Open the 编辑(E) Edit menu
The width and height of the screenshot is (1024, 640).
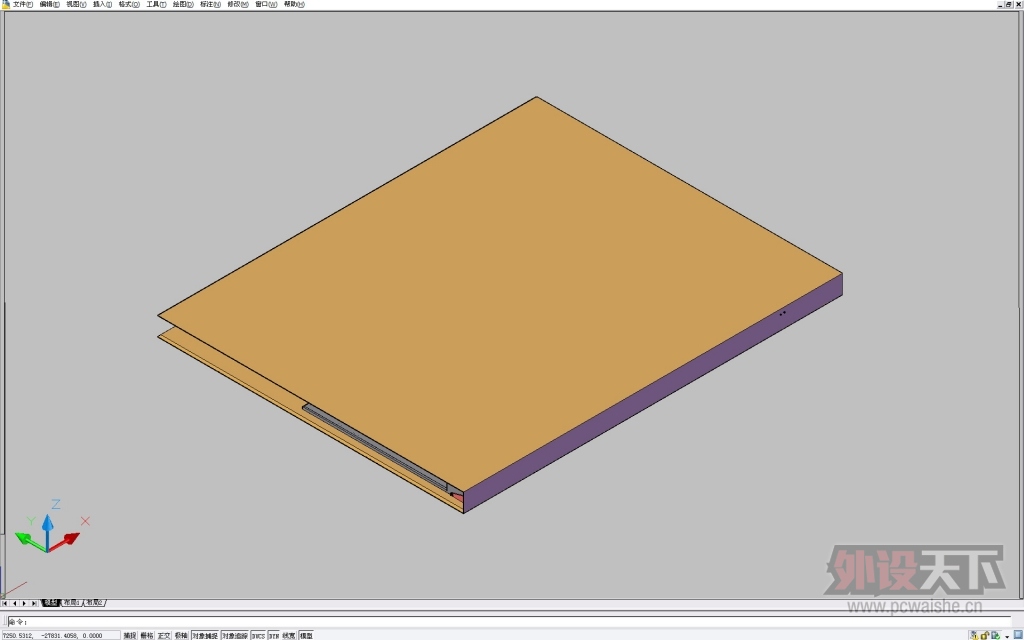[x=50, y=4]
